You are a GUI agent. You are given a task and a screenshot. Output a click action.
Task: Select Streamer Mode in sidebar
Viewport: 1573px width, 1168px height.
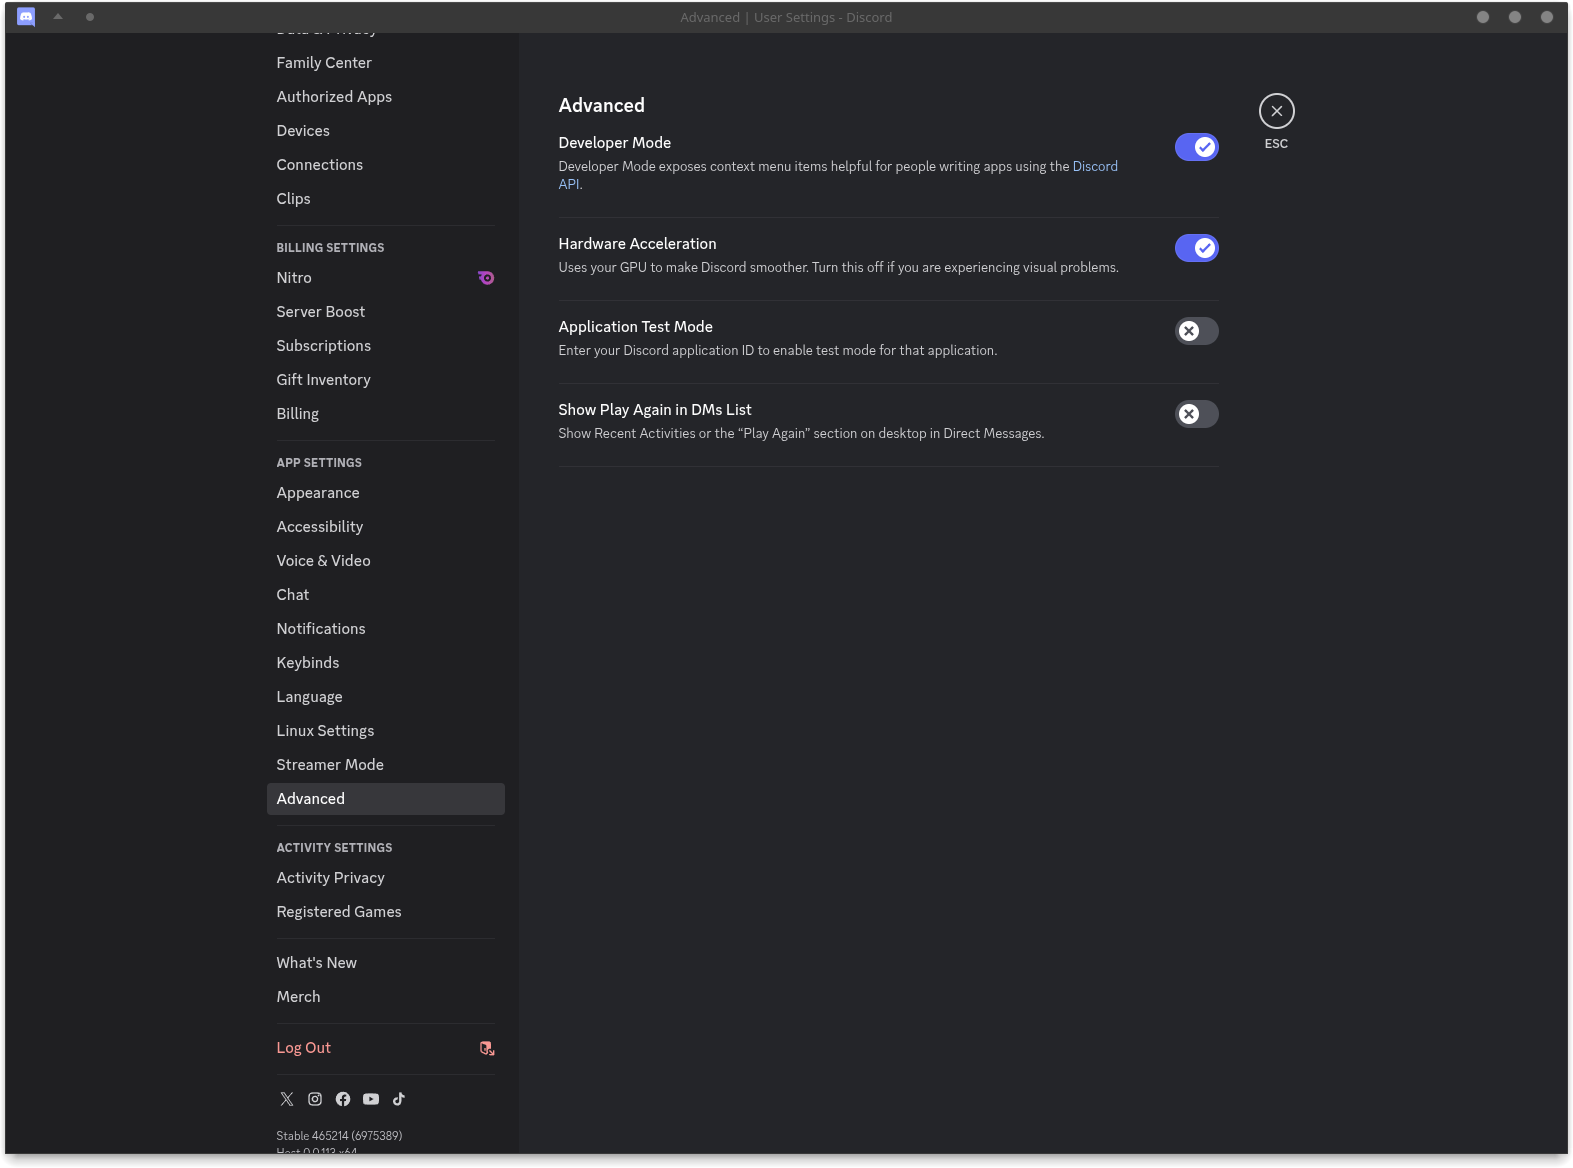tap(330, 765)
